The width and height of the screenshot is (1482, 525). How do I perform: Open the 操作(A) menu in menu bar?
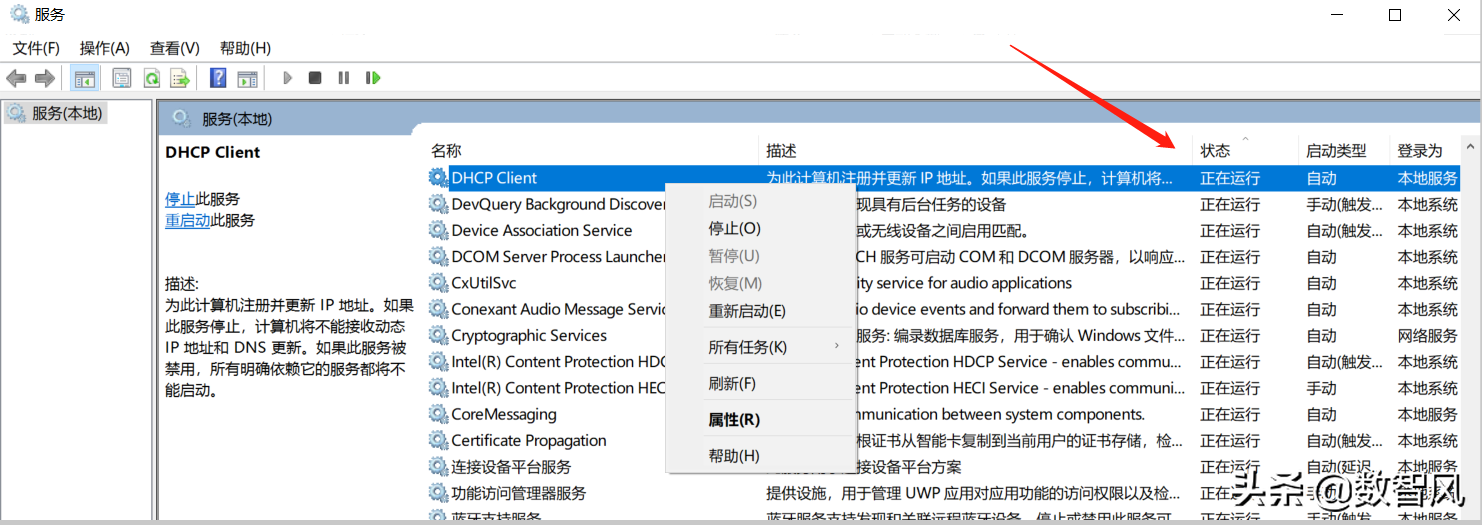point(104,48)
